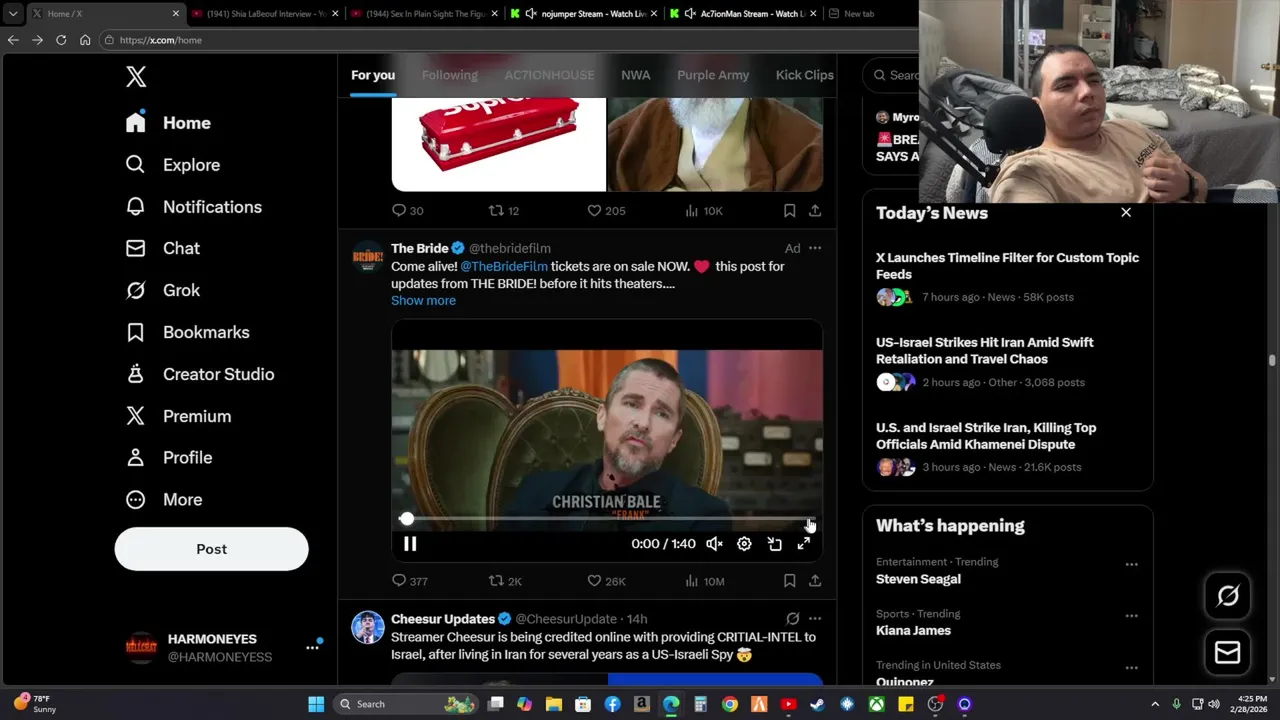Open Creator Studio

point(199,374)
